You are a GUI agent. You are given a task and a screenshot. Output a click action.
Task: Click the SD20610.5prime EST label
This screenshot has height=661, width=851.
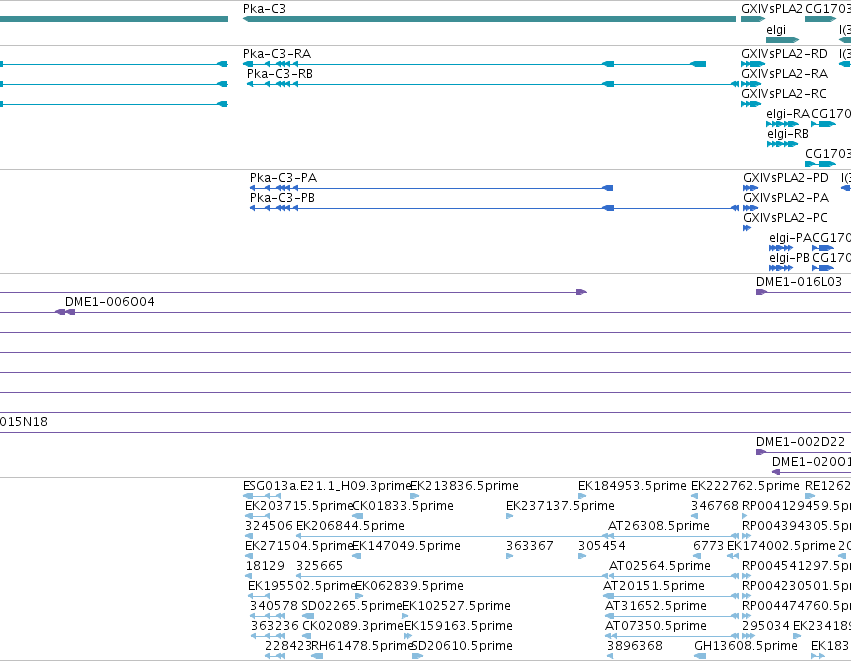point(462,646)
